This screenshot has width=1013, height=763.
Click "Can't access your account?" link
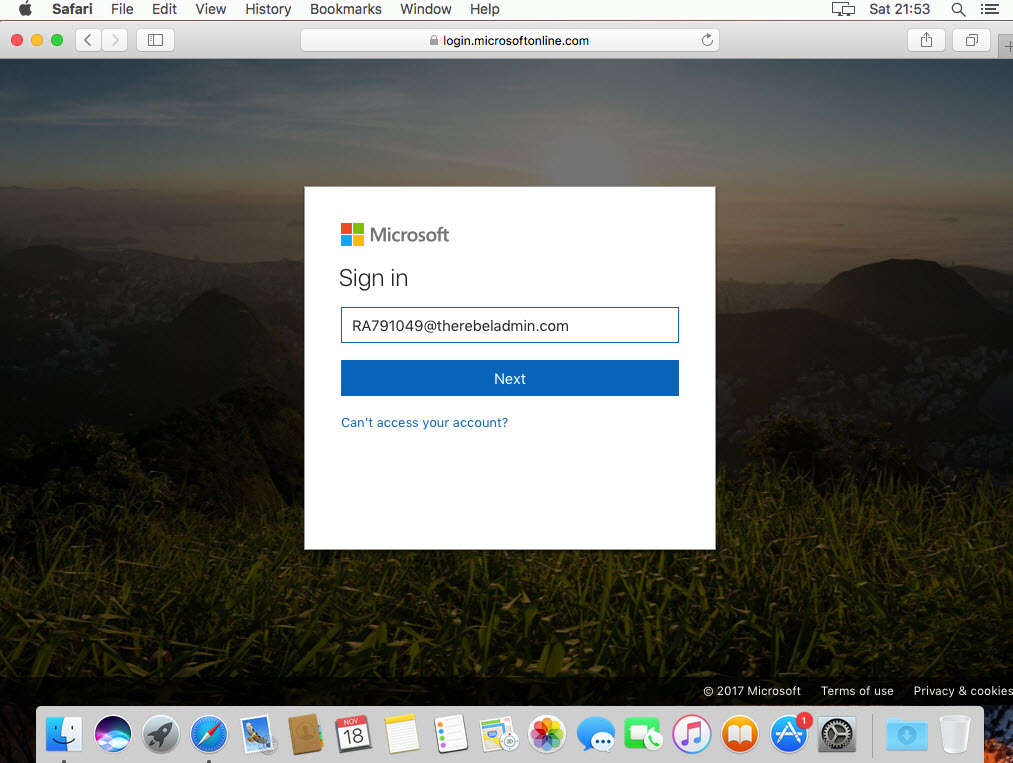point(424,423)
